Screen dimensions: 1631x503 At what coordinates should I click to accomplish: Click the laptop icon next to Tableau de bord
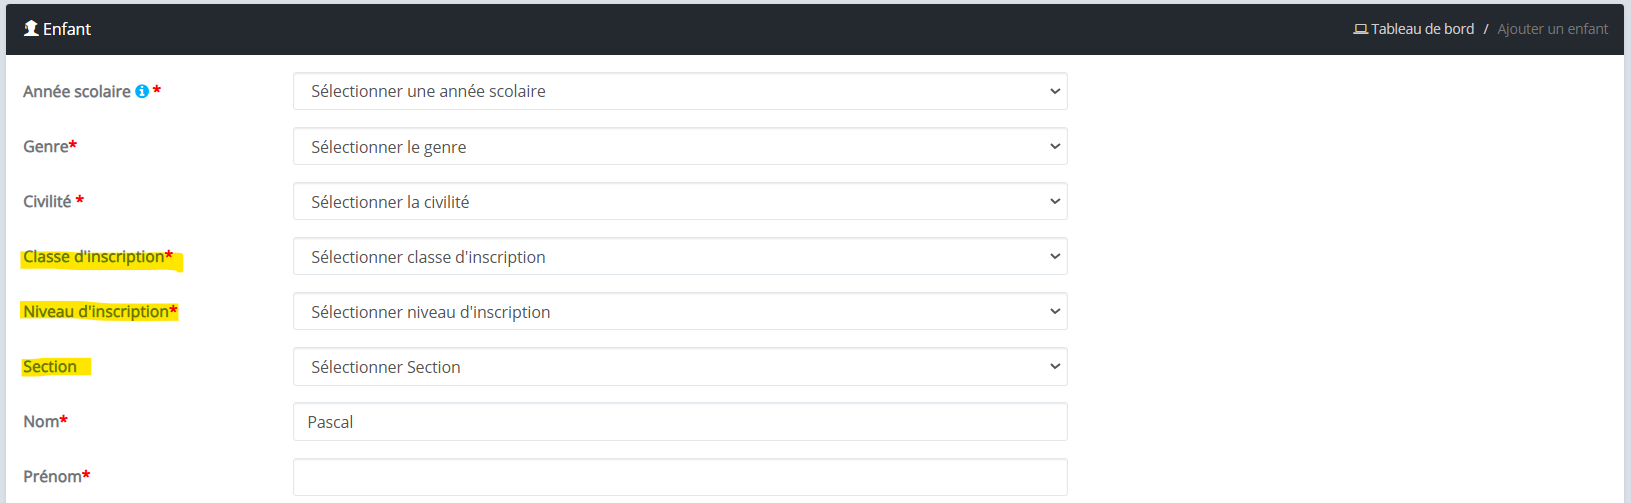[1360, 29]
